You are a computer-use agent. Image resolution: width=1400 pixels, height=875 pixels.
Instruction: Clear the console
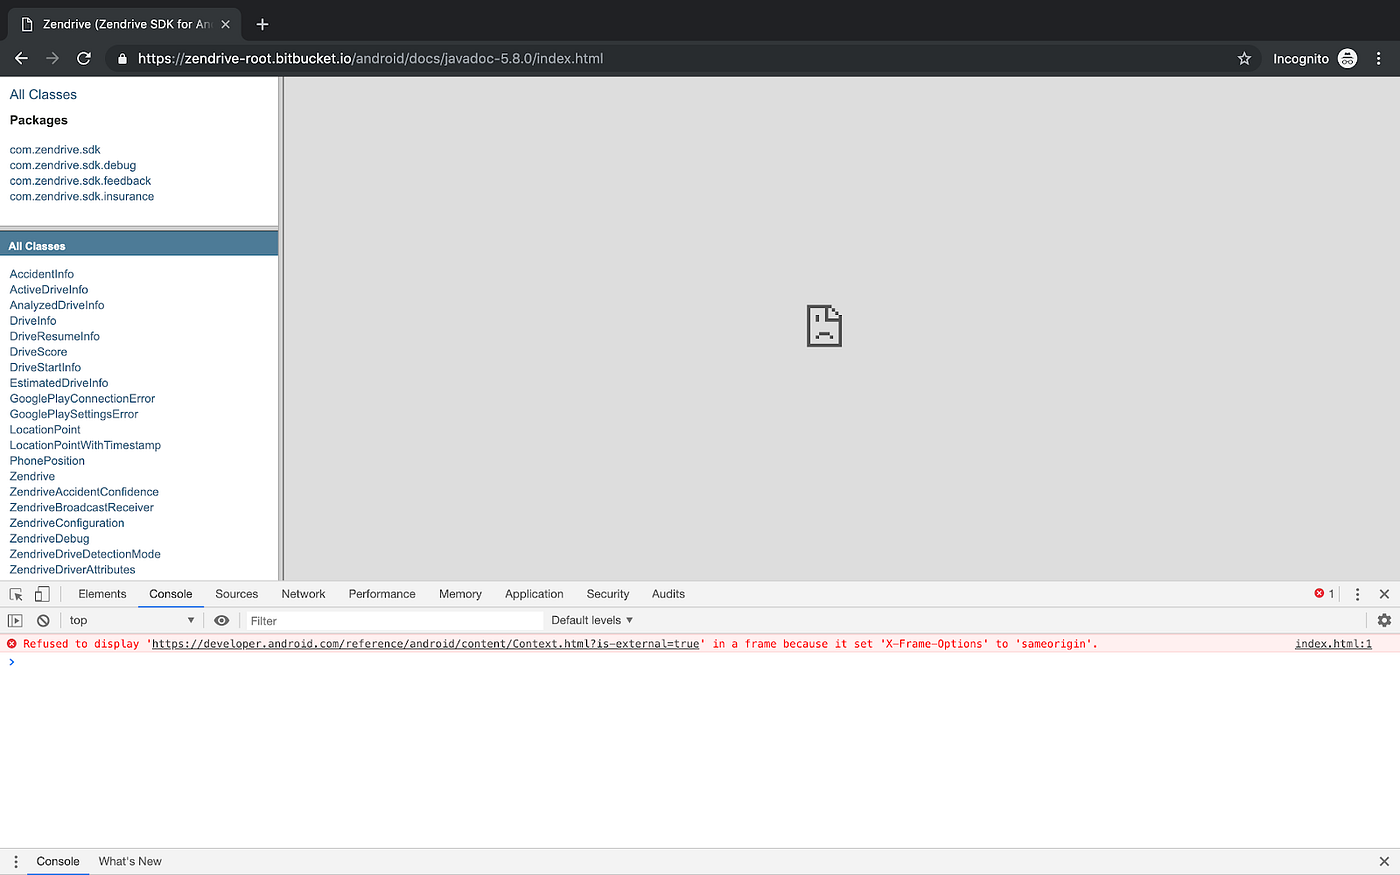click(x=43, y=620)
